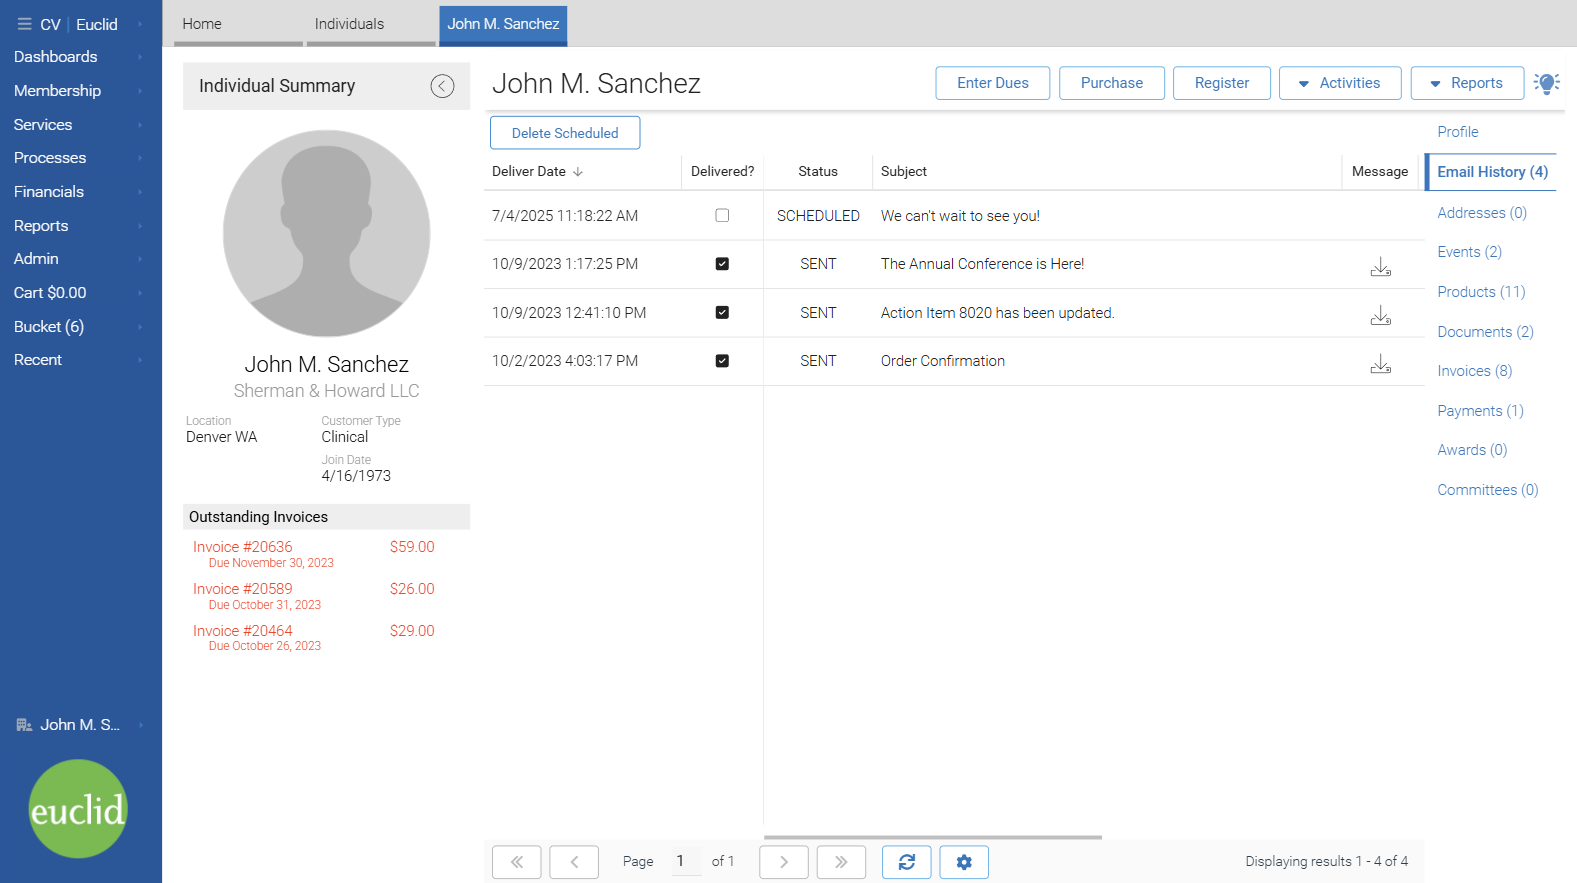Open Payments (1) section
1577x883 pixels.
pyautogui.click(x=1480, y=411)
